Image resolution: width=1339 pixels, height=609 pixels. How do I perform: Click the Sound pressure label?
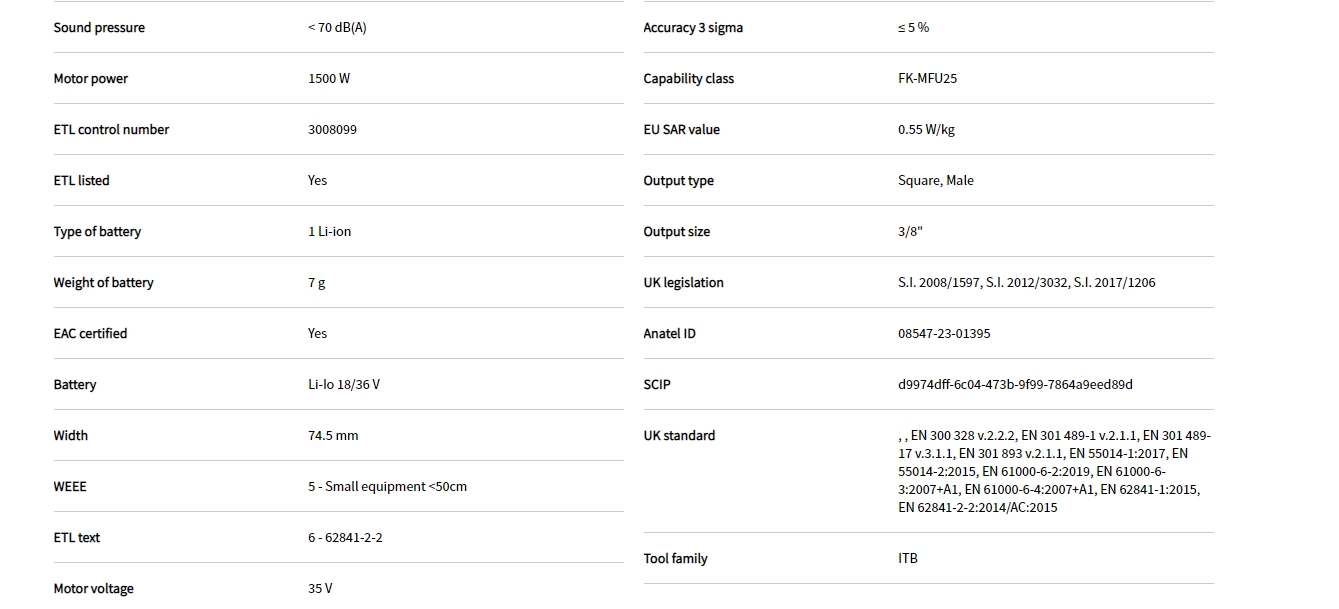coord(99,28)
